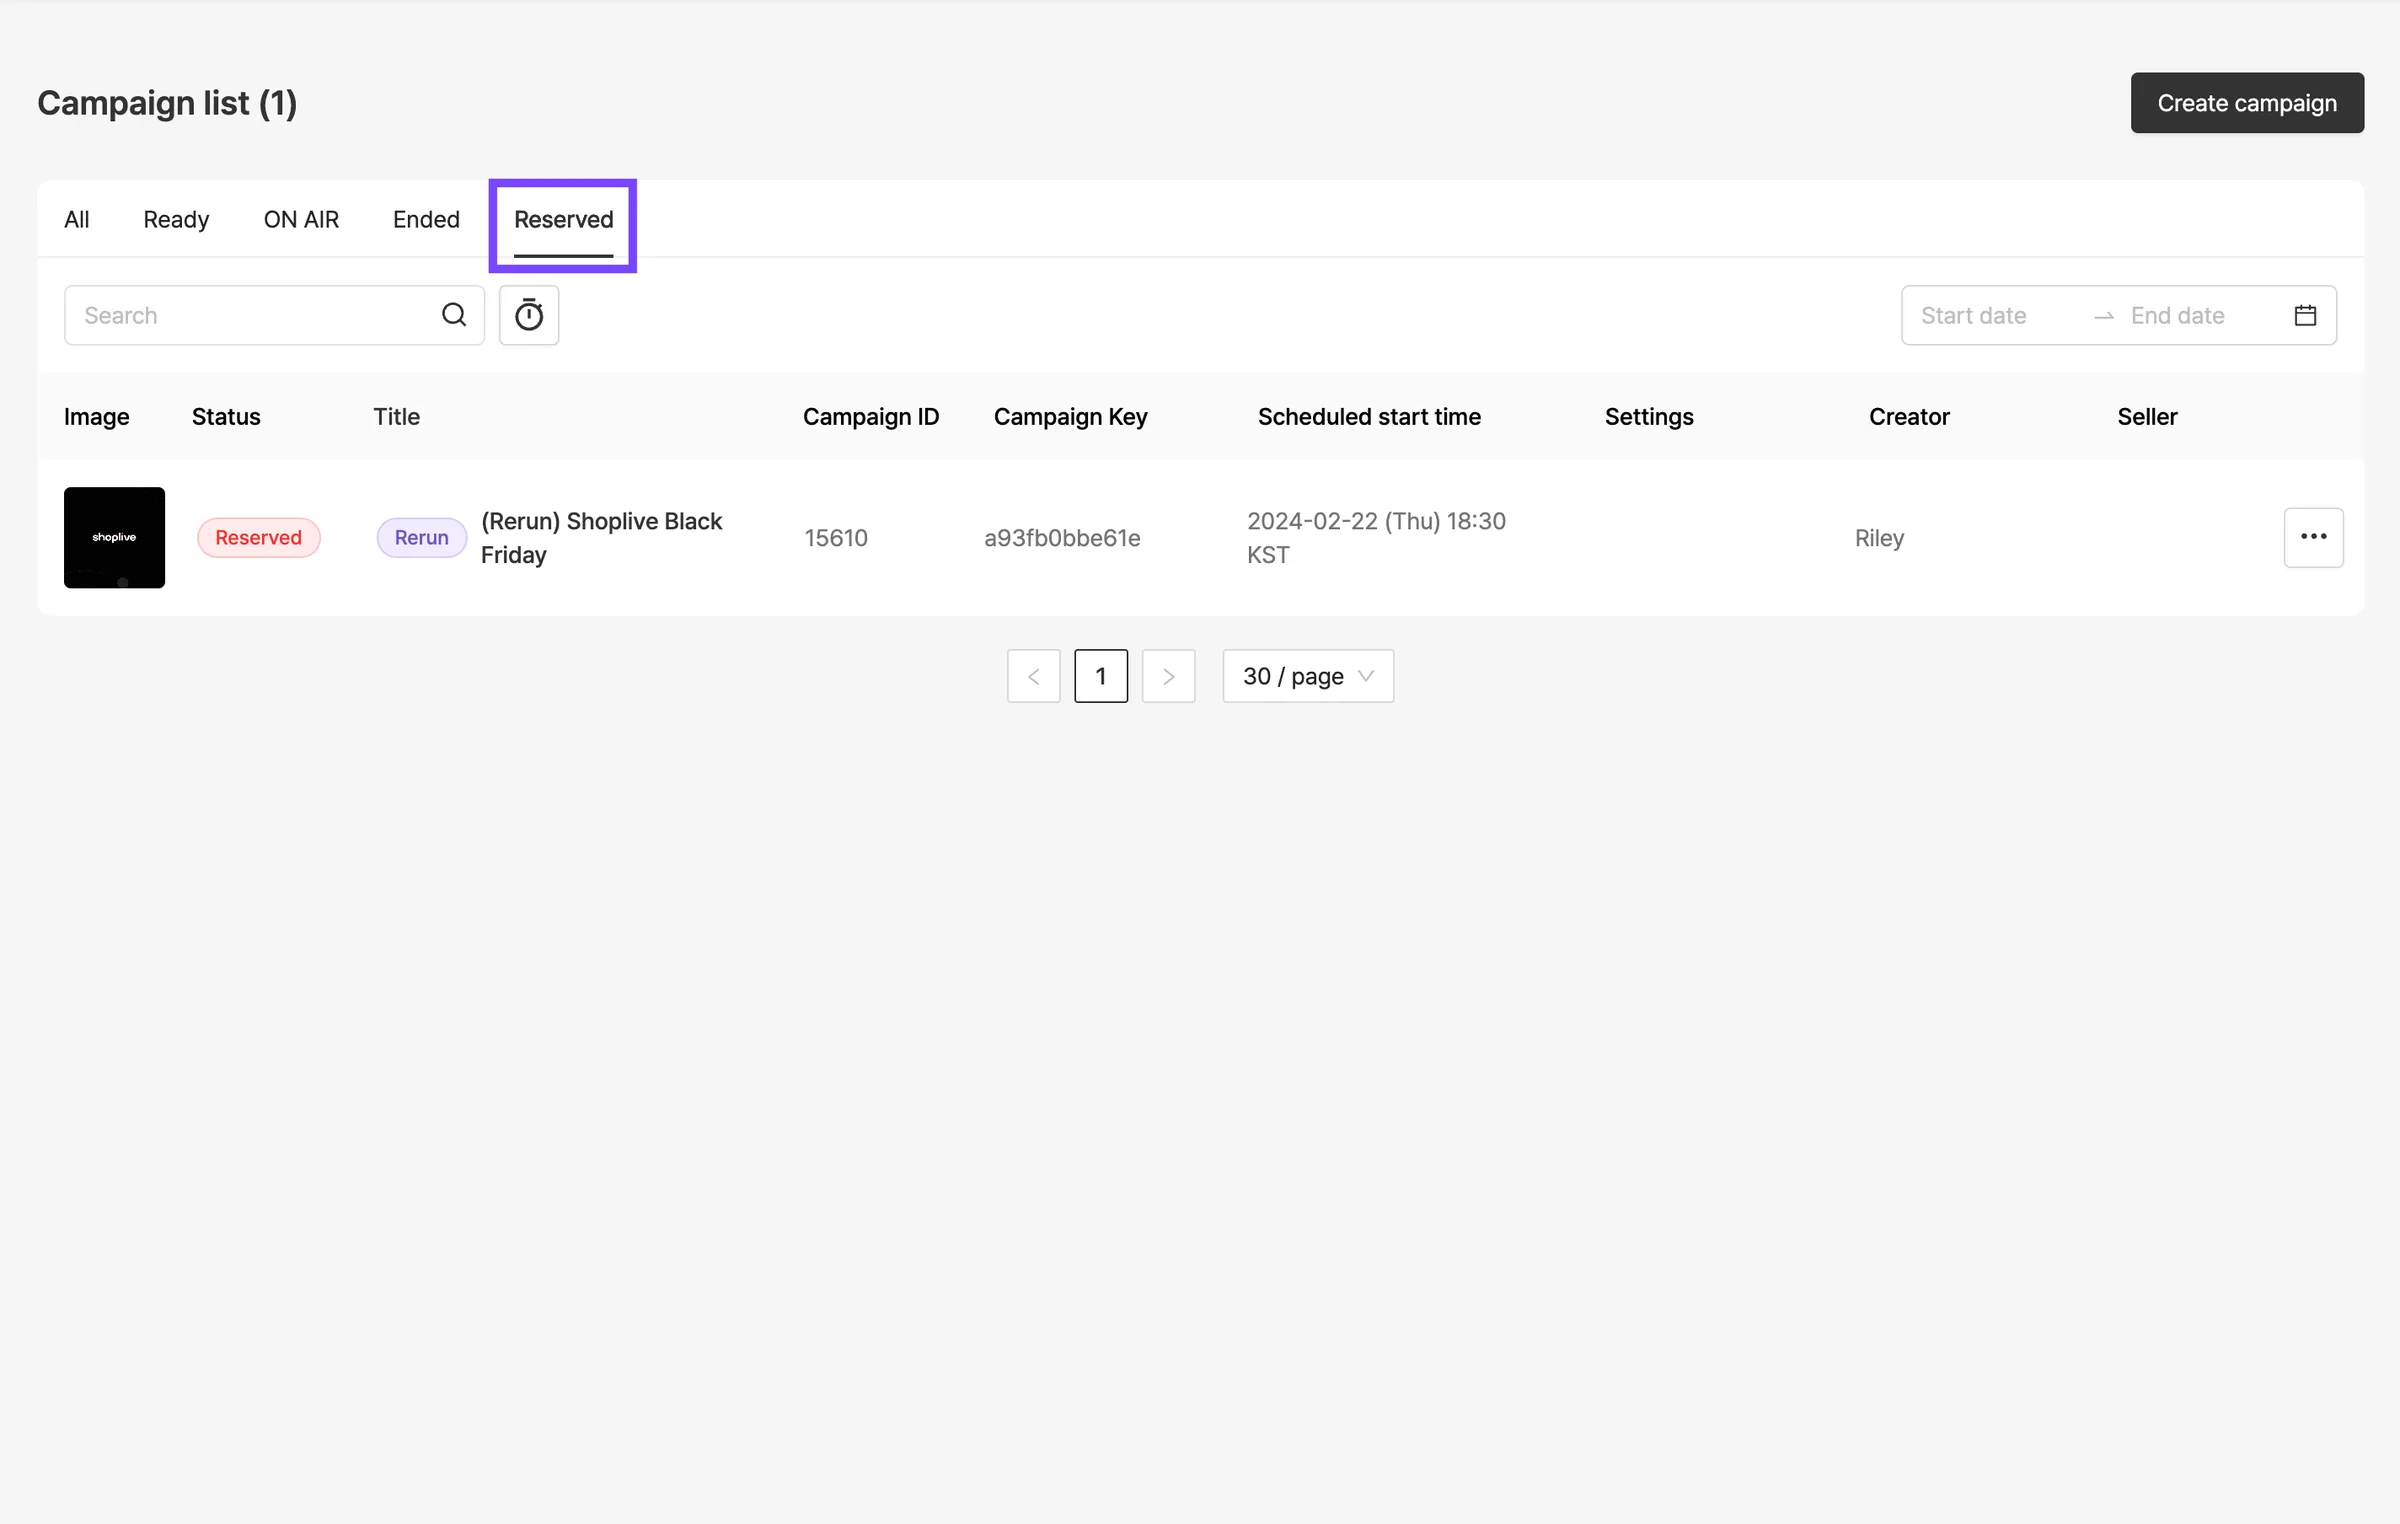Screen dimensions: 2400x1524
Task: Click the Seller column header
Action: [x=2147, y=416]
